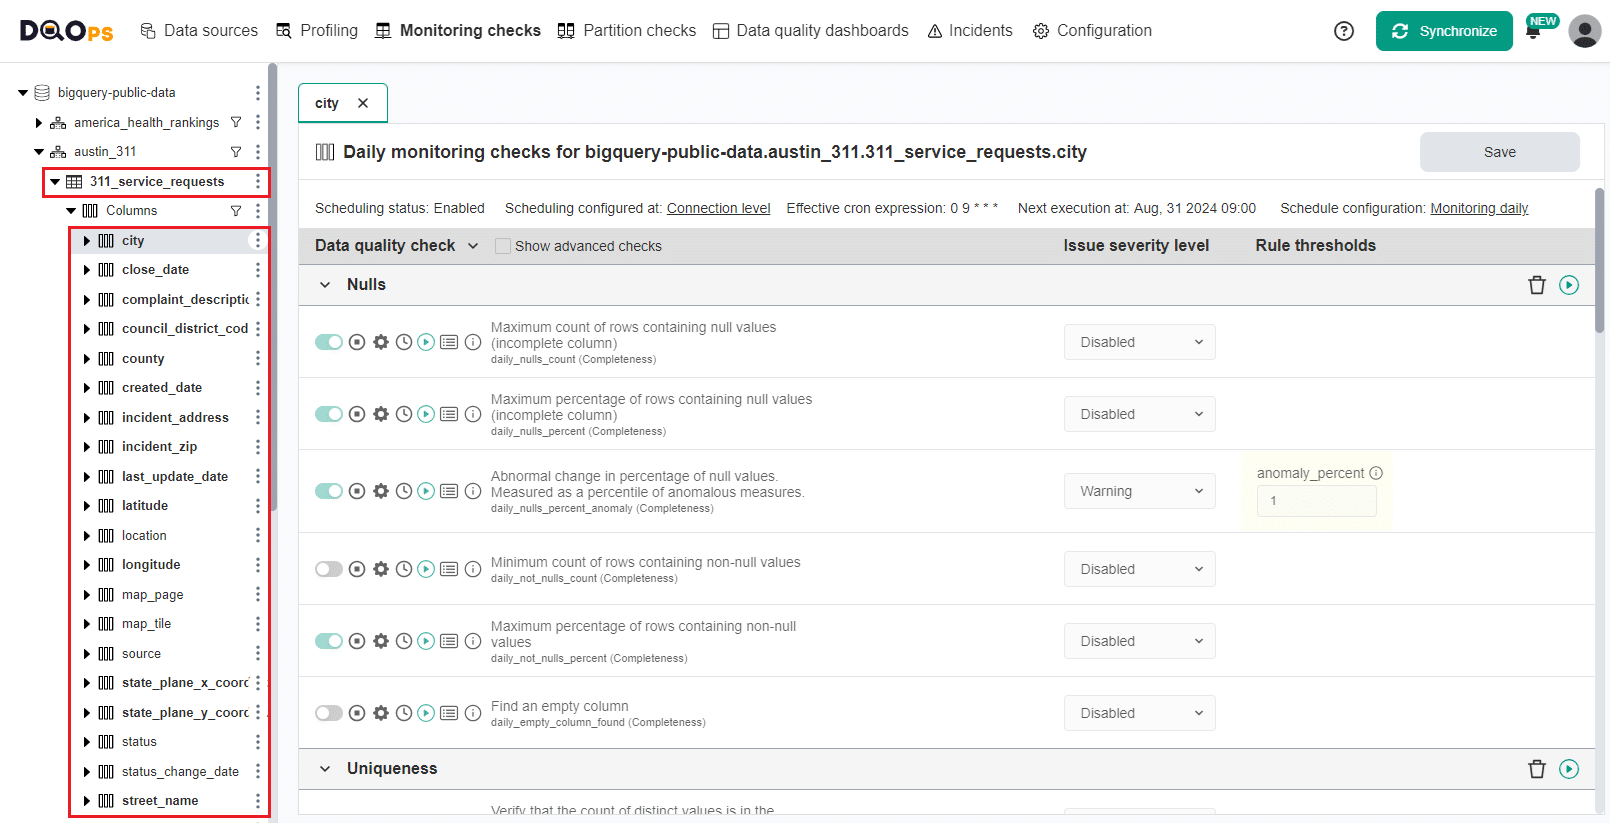Expand the close_date column node
This screenshot has height=823, width=1612.
click(87, 270)
